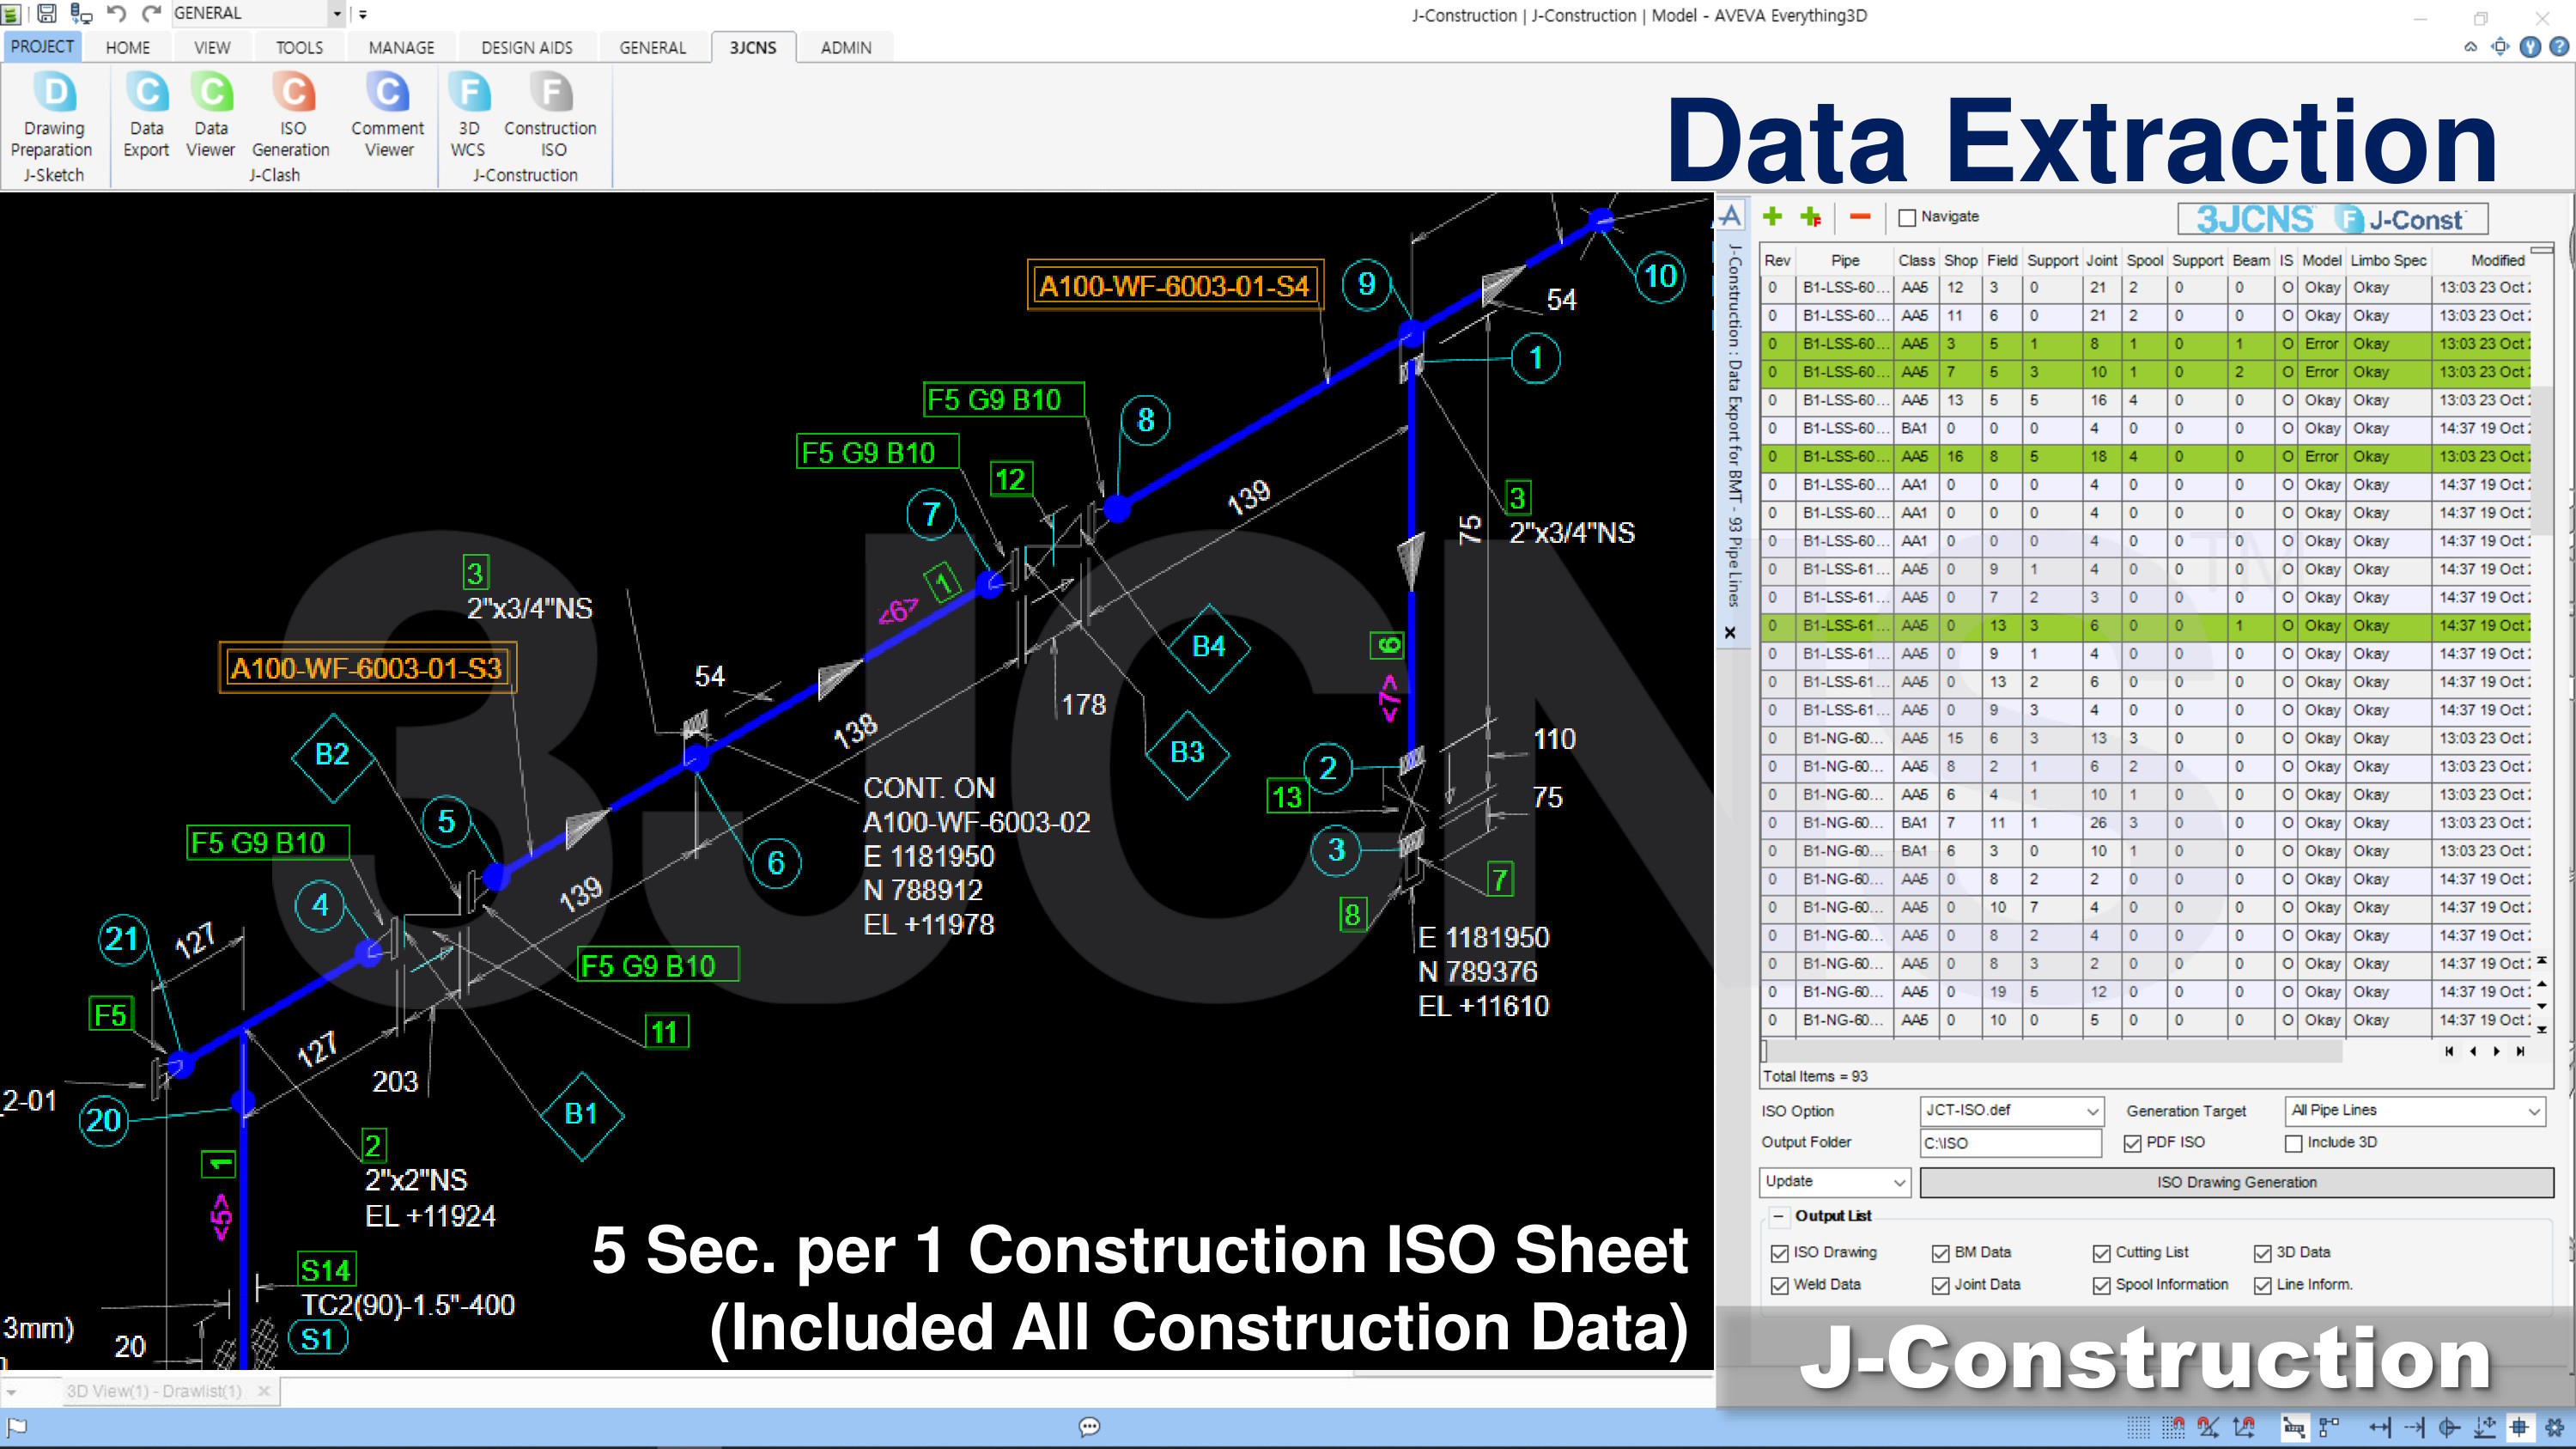Click the Output Folder path field
2576x1449 pixels.
click(2010, 1143)
